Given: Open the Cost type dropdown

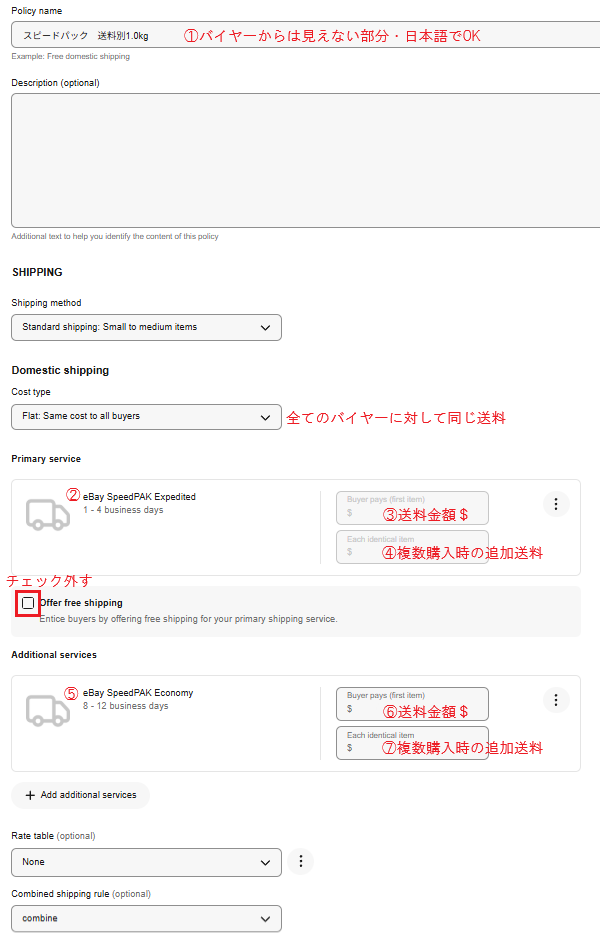Looking at the screenshot, I should coord(146,416).
